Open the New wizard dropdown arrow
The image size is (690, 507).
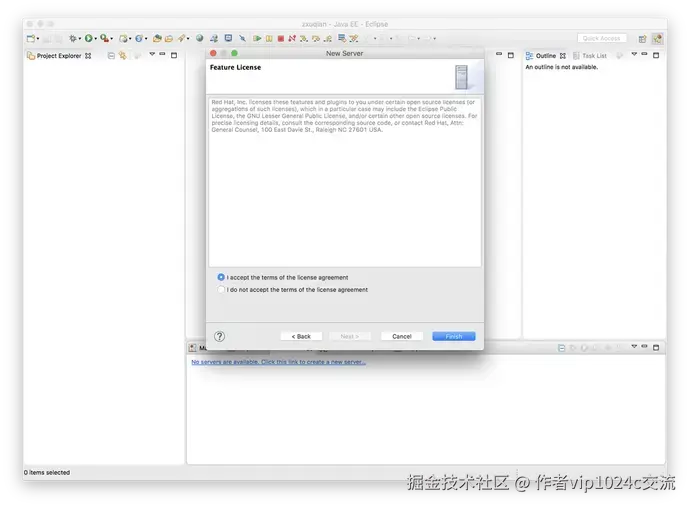(x=38, y=39)
